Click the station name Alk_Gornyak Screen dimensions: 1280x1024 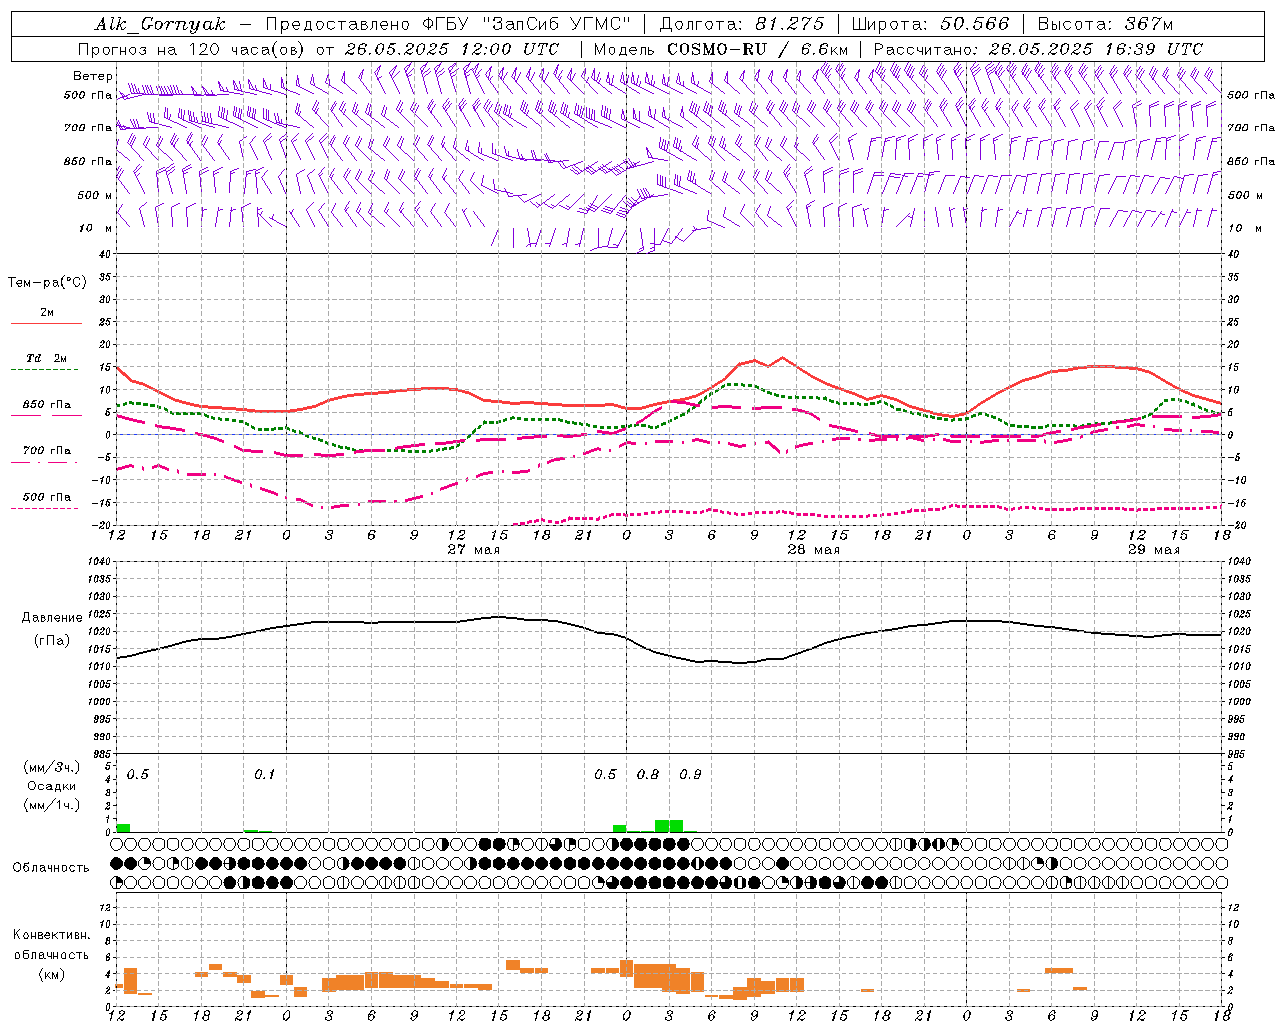tap(160, 24)
